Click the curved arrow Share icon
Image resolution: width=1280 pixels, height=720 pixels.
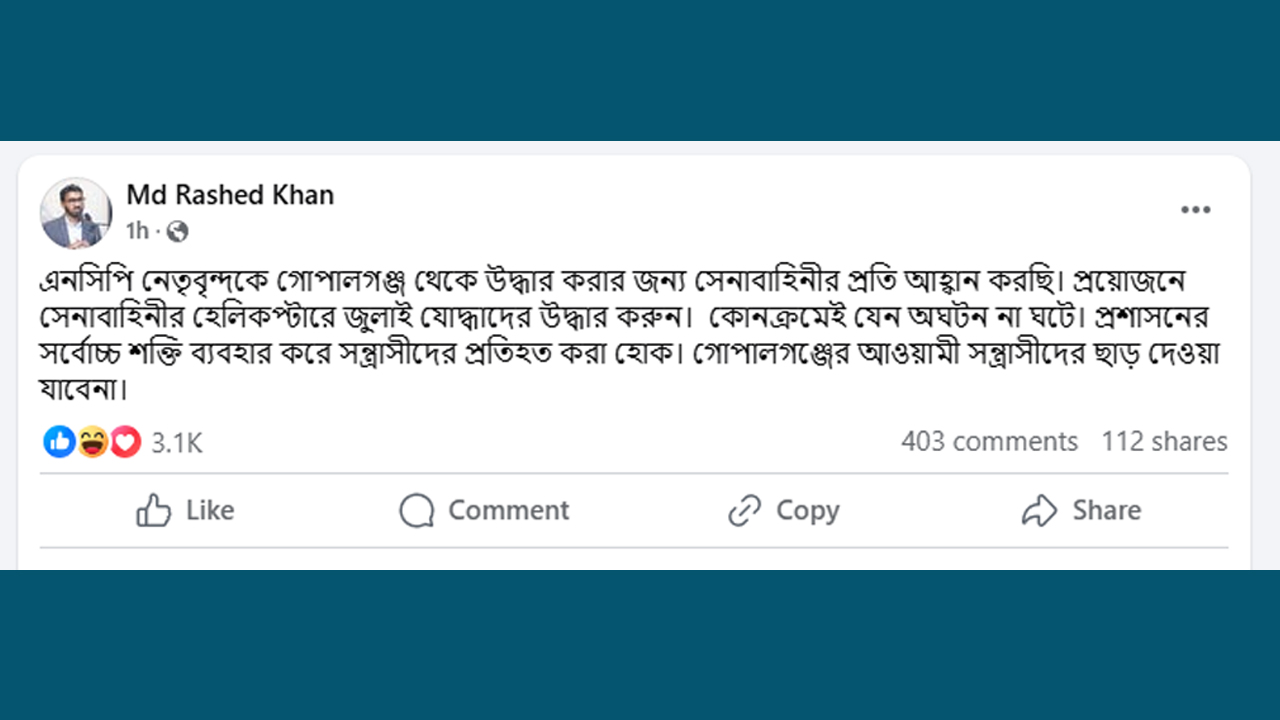[x=1040, y=511]
